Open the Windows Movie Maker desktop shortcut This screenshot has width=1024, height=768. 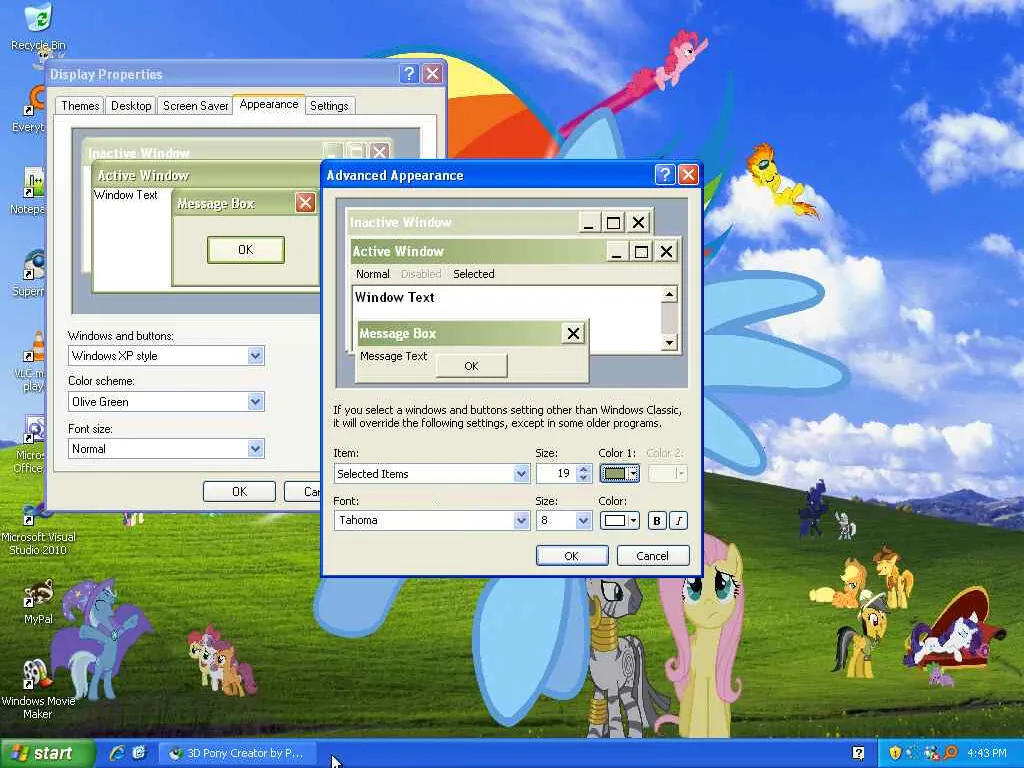pos(38,690)
